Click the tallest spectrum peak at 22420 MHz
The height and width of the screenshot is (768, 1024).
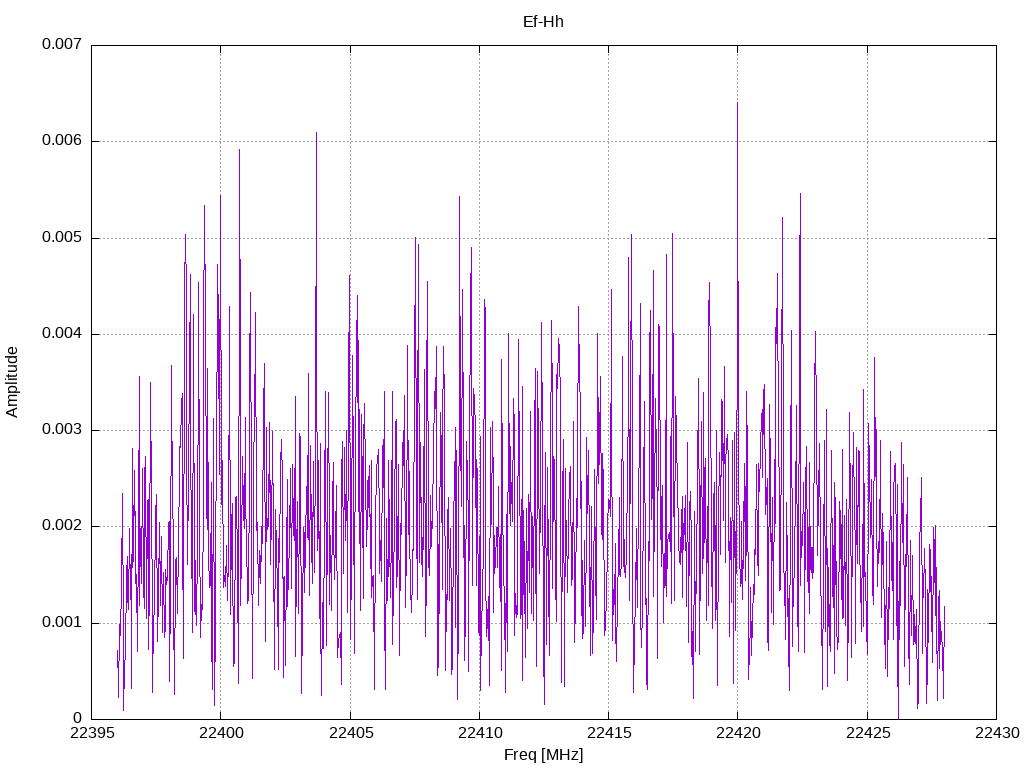(x=737, y=104)
